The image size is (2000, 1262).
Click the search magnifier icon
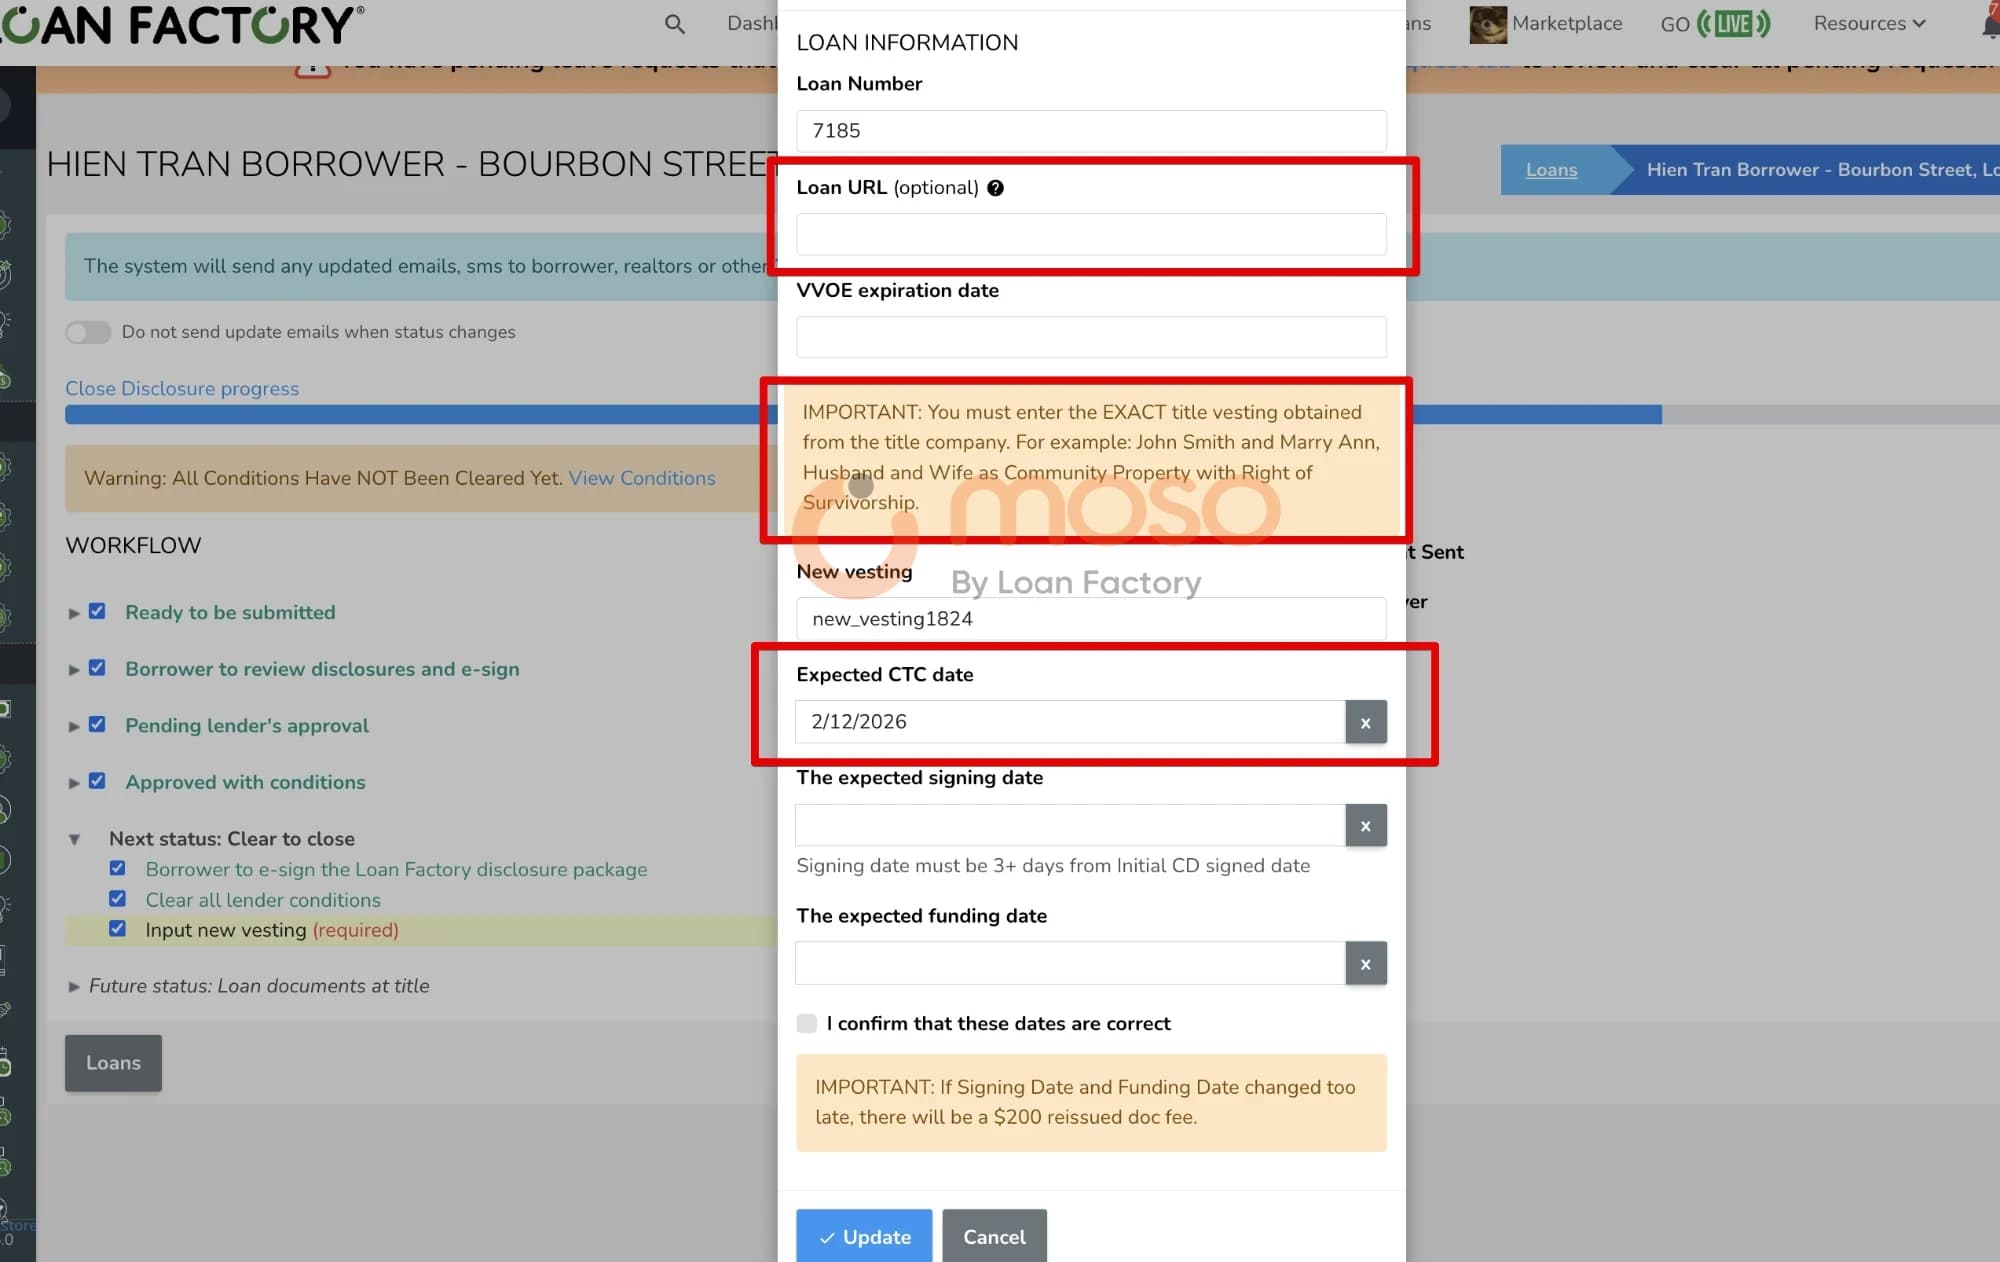click(675, 24)
